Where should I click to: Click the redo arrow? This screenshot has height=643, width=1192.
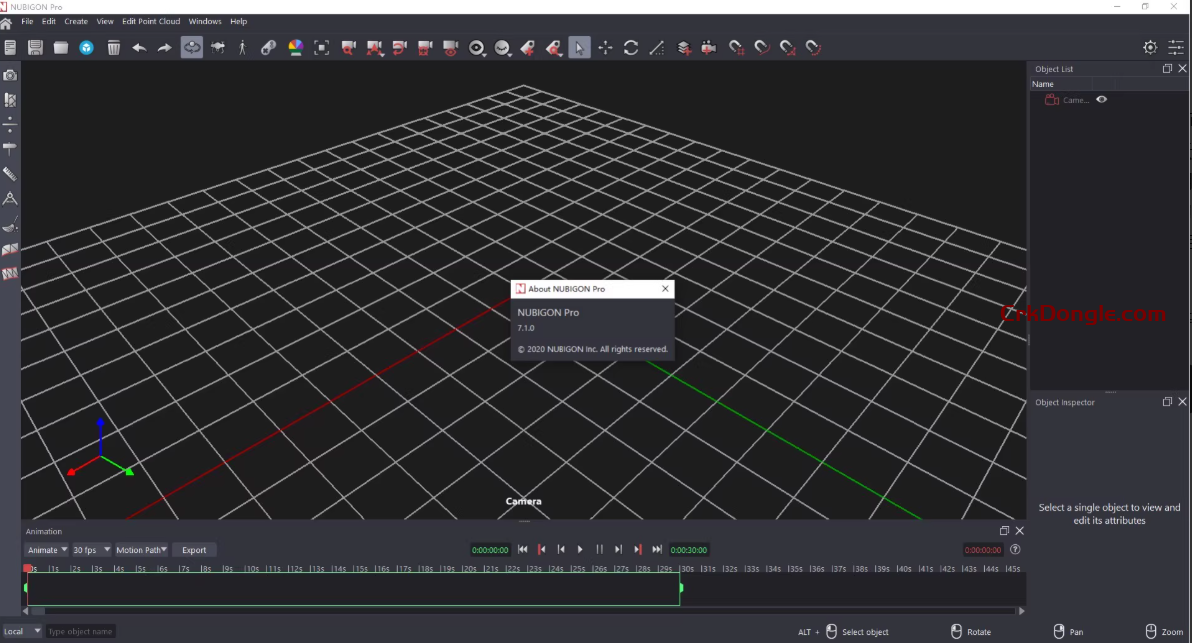pyautogui.click(x=164, y=47)
